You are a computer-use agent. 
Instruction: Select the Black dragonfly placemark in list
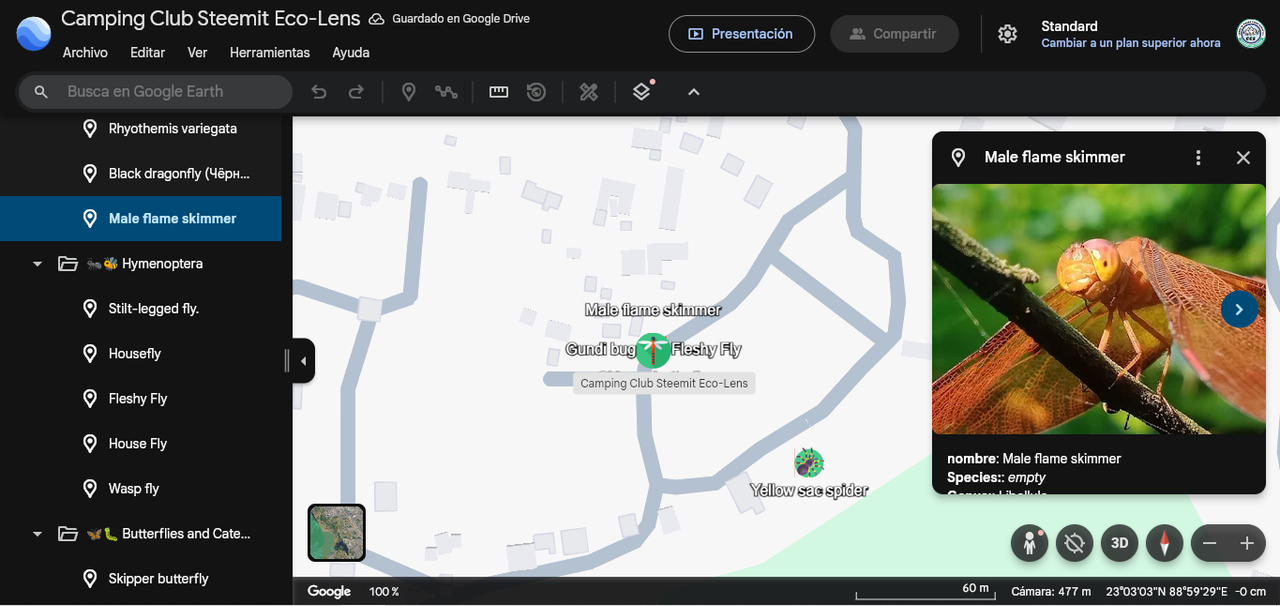tap(140, 174)
